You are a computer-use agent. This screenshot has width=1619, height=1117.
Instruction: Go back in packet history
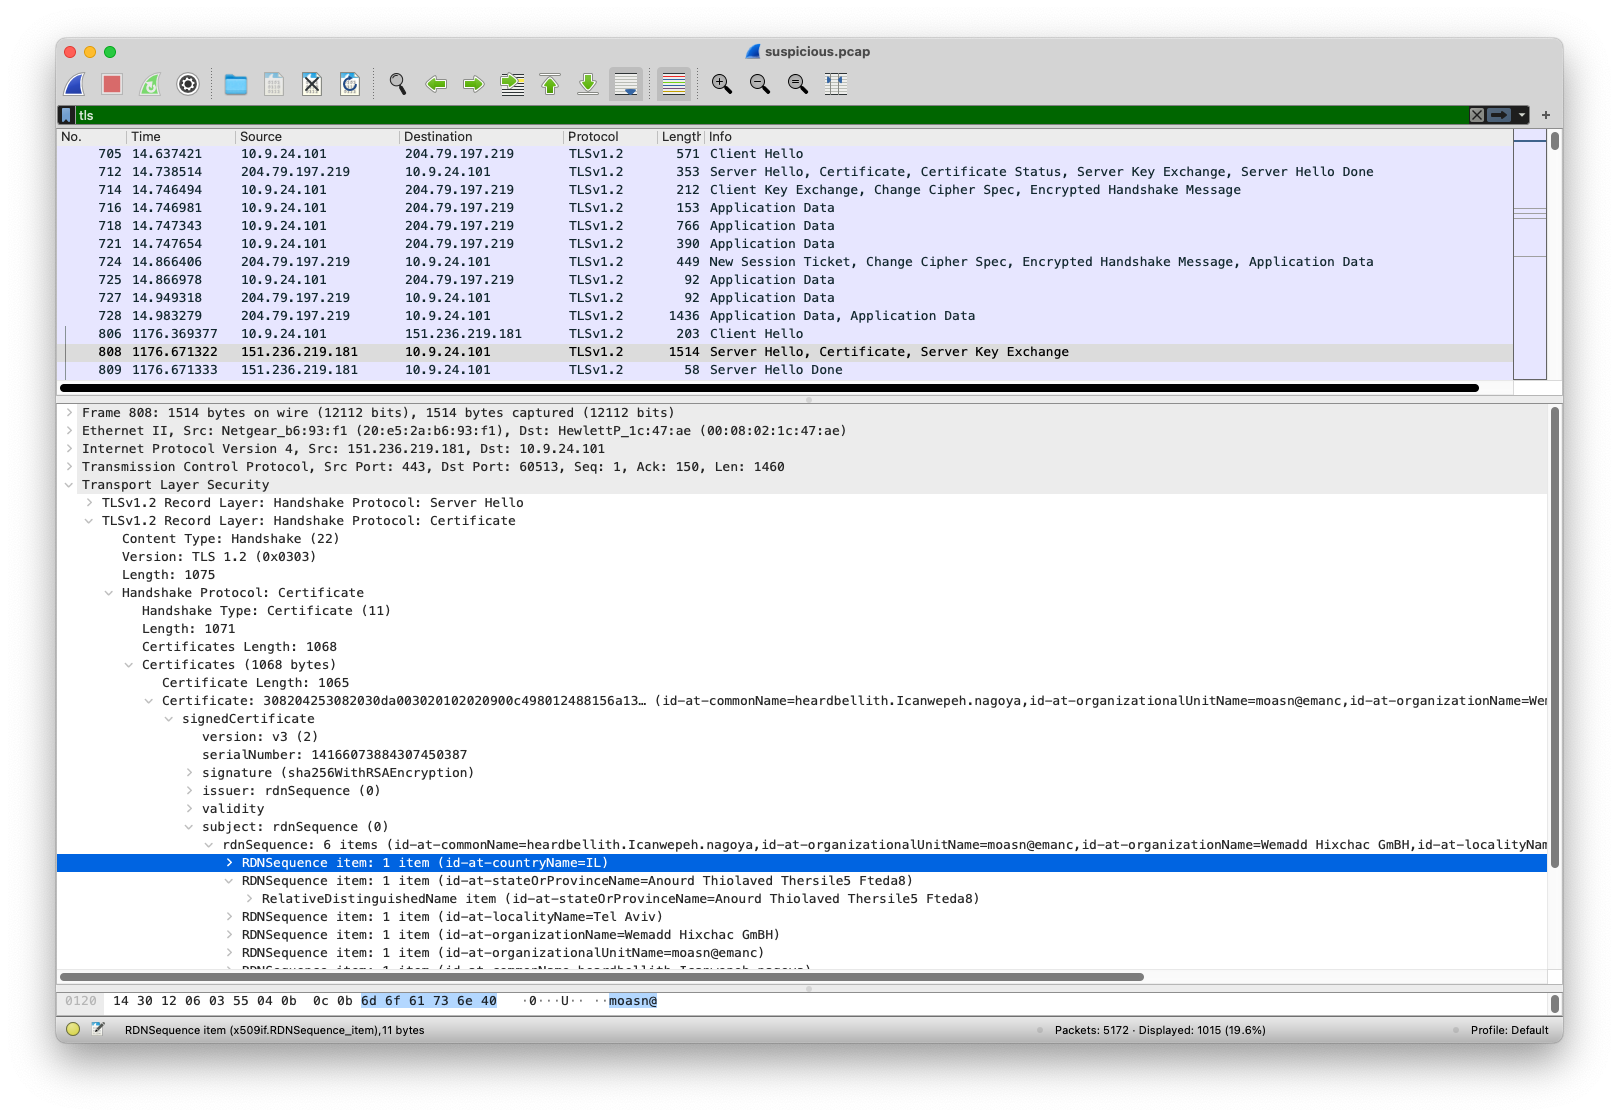click(436, 84)
